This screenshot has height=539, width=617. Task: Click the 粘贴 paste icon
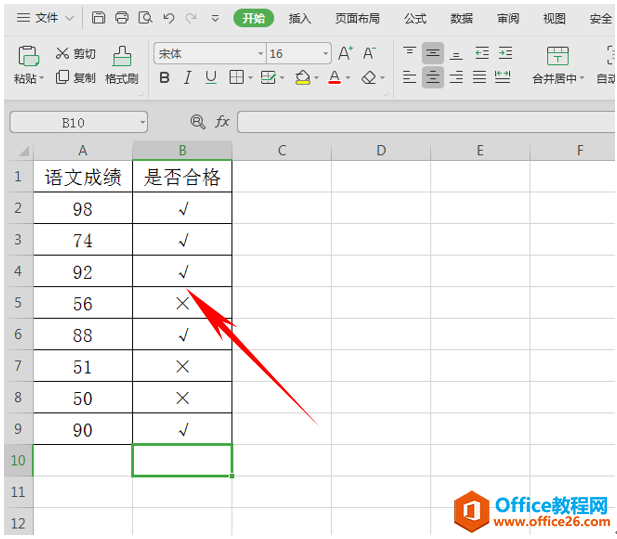(x=28, y=56)
